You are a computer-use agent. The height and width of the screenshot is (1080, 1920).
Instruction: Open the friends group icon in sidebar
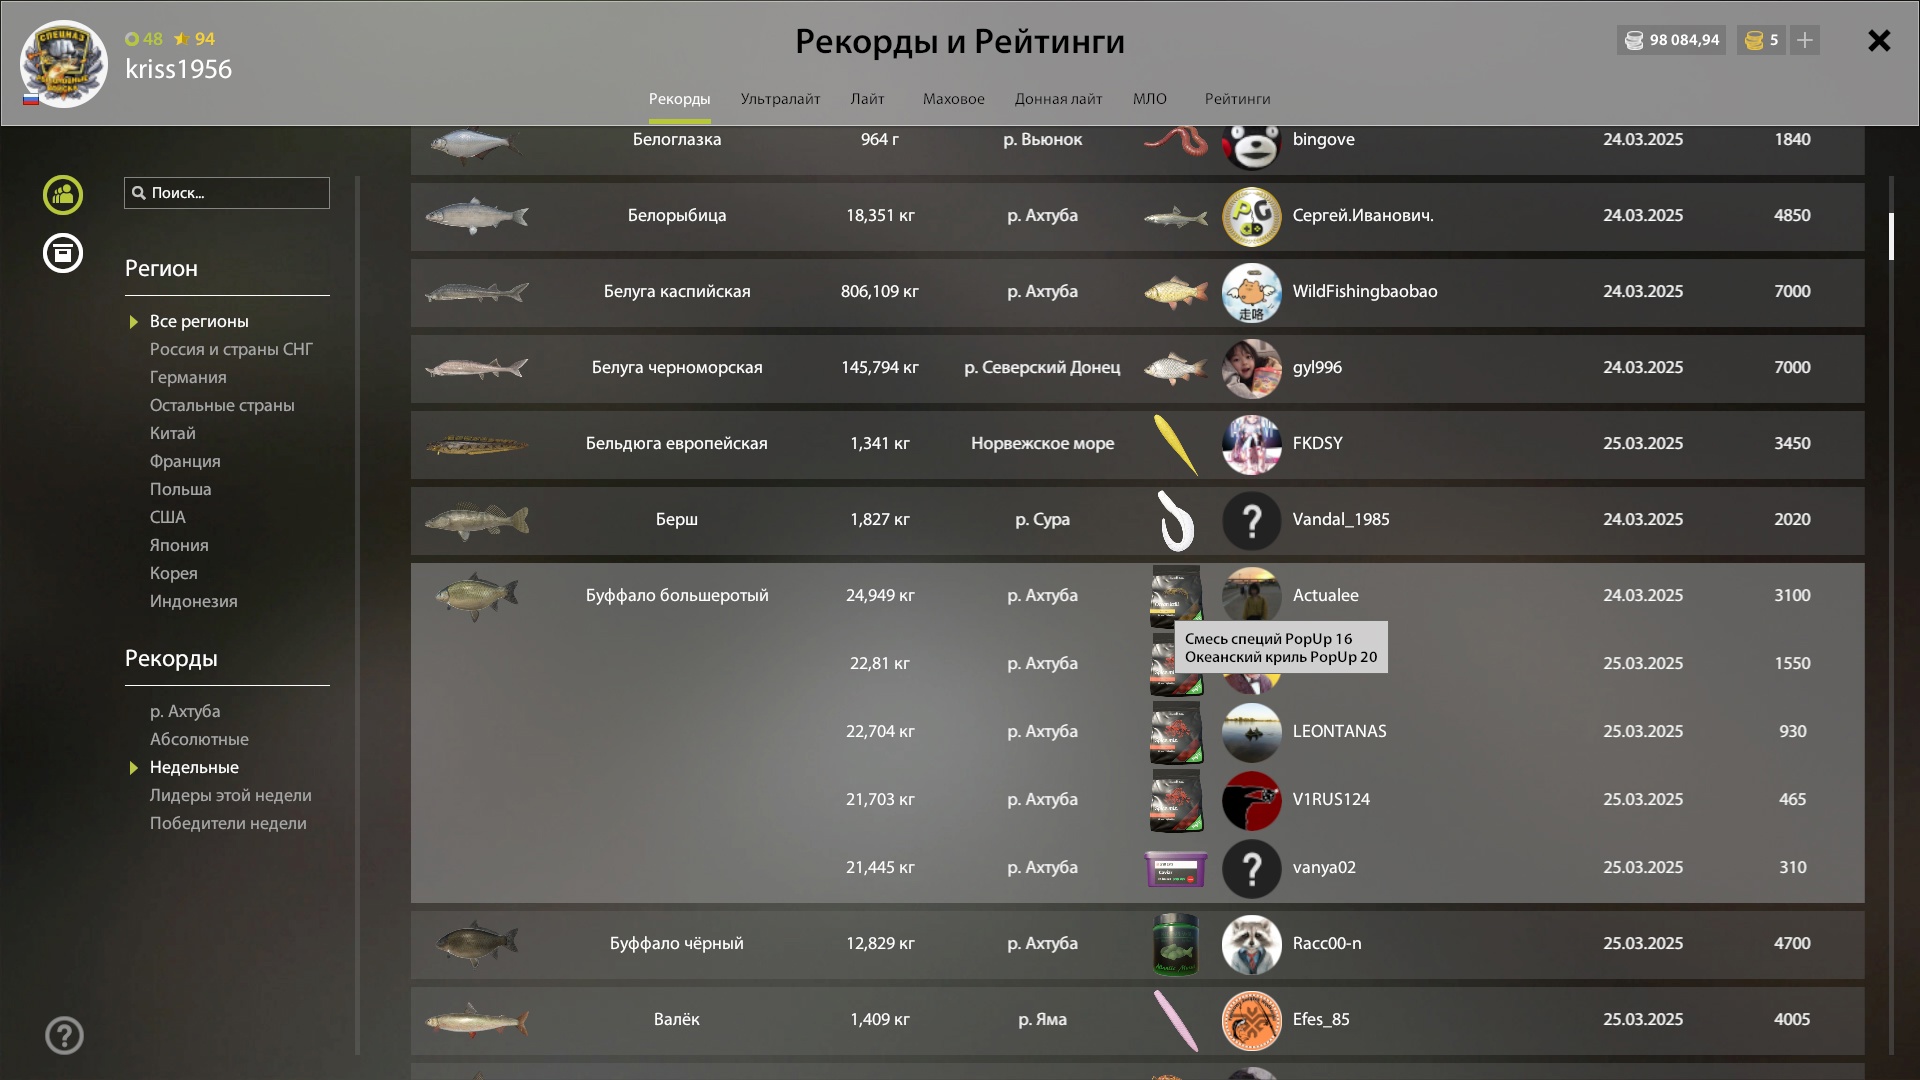(63, 195)
